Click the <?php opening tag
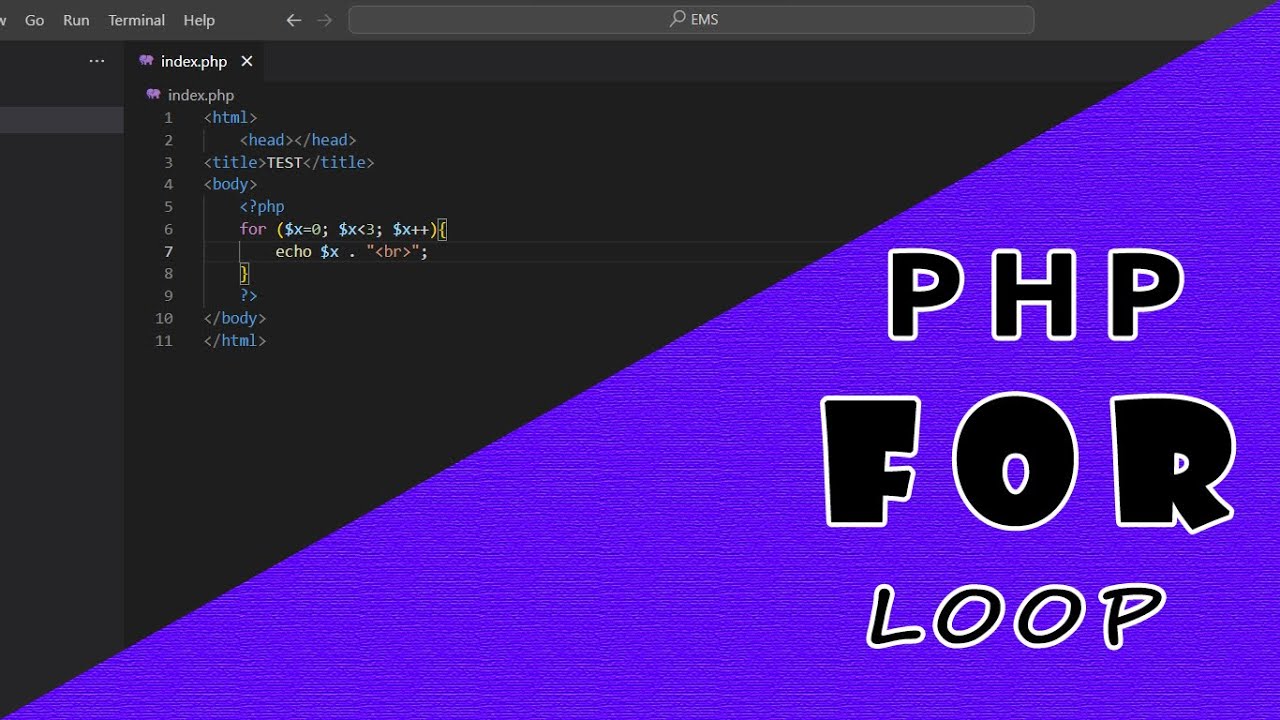Screen dimensions: 1280x720 (x=262, y=207)
